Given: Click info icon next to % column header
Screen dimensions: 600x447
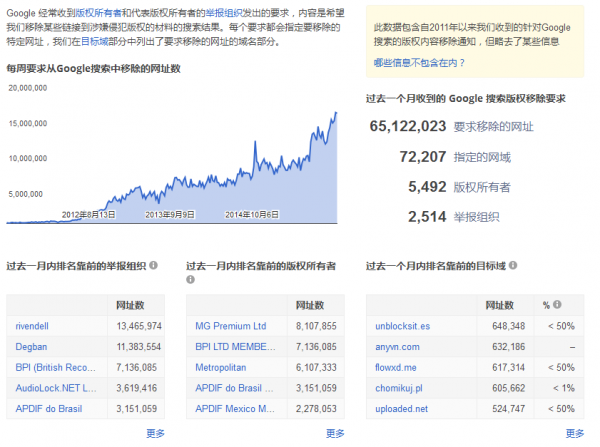Looking at the screenshot, I should pyautogui.click(x=558, y=304).
